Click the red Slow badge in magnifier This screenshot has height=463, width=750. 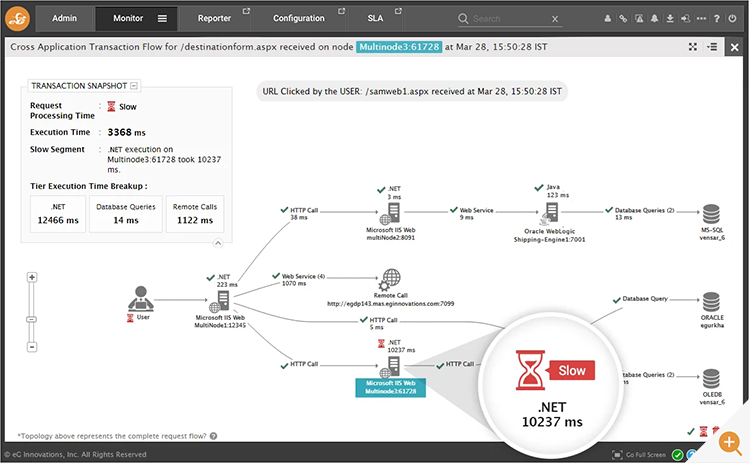point(572,370)
